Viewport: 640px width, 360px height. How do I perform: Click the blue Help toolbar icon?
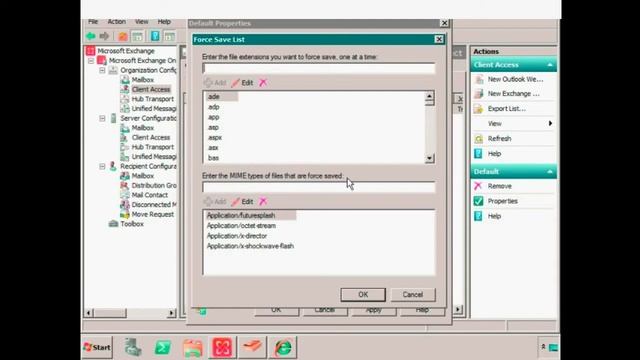click(x=156, y=36)
